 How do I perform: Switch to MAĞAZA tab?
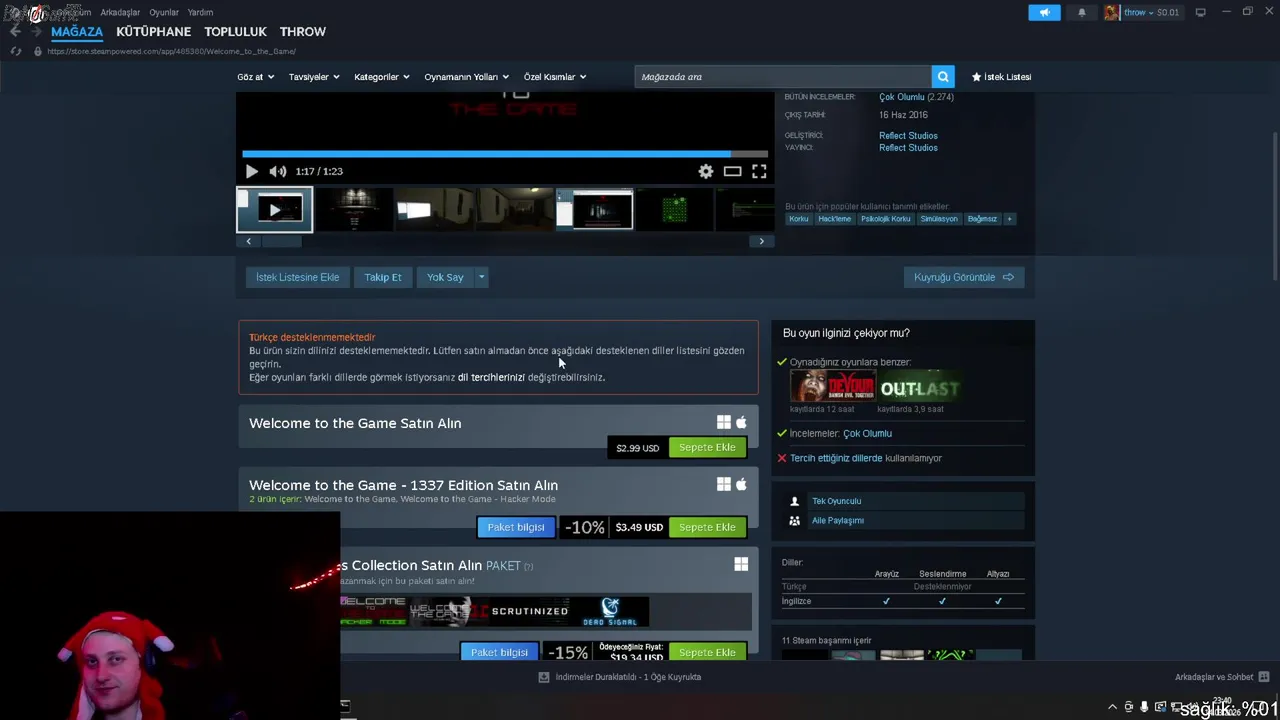[77, 32]
